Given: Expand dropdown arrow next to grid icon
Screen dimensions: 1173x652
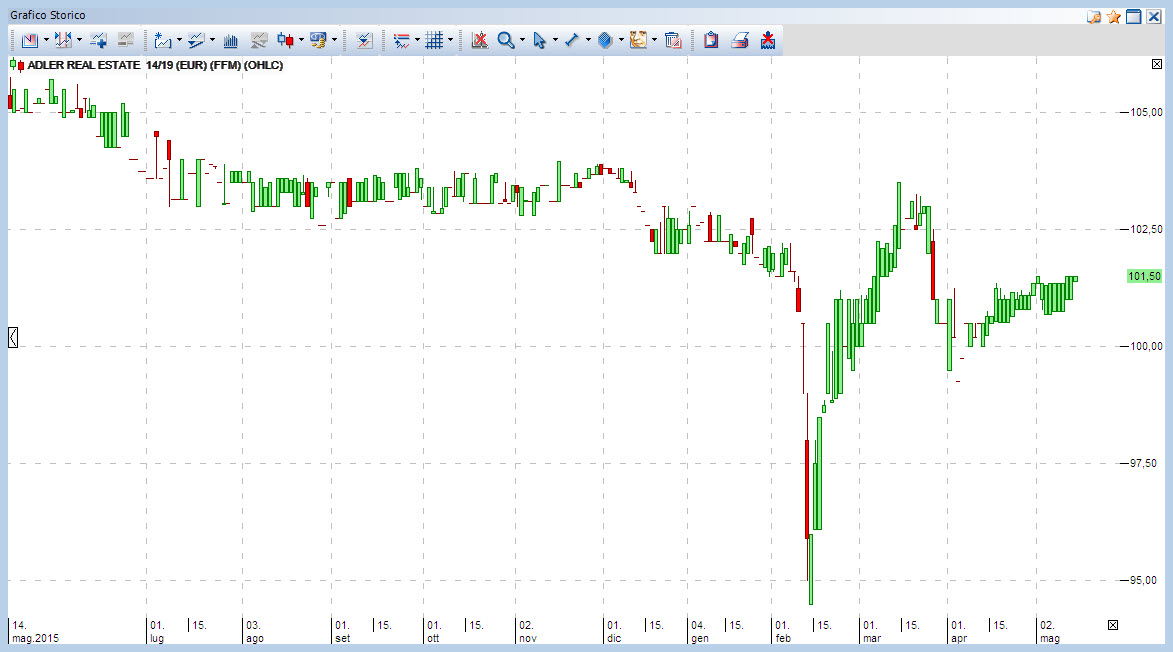Looking at the screenshot, I should click(450, 40).
